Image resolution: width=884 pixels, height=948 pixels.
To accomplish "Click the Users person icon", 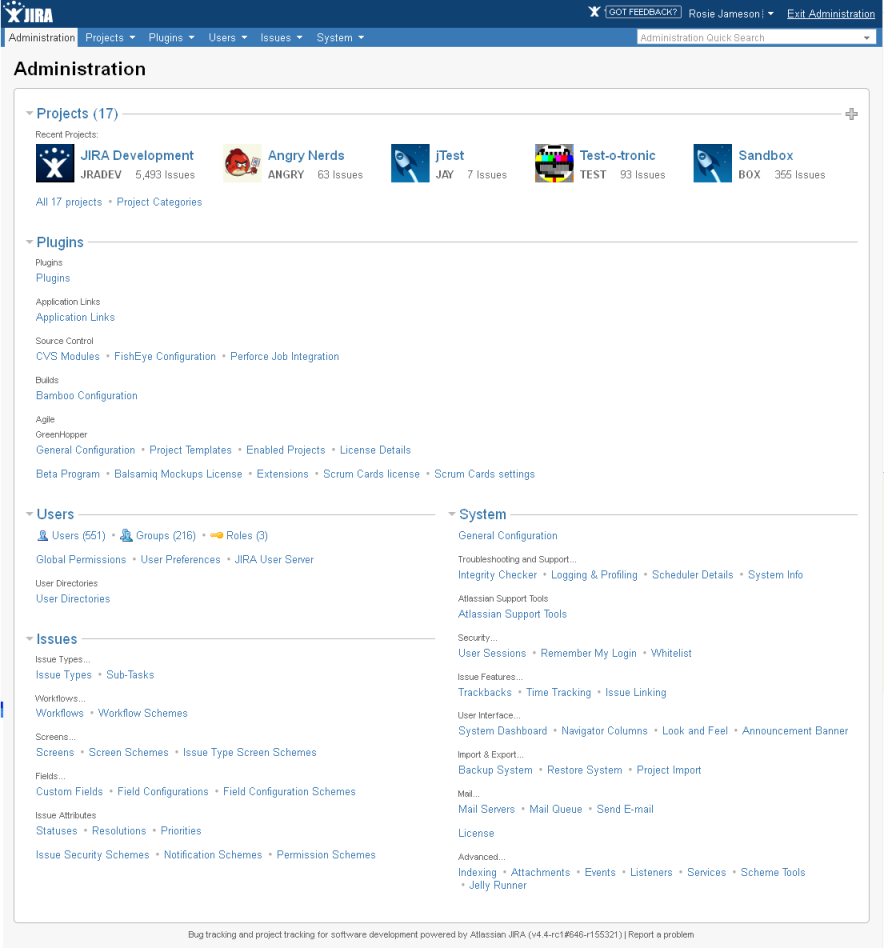I will point(42,535).
